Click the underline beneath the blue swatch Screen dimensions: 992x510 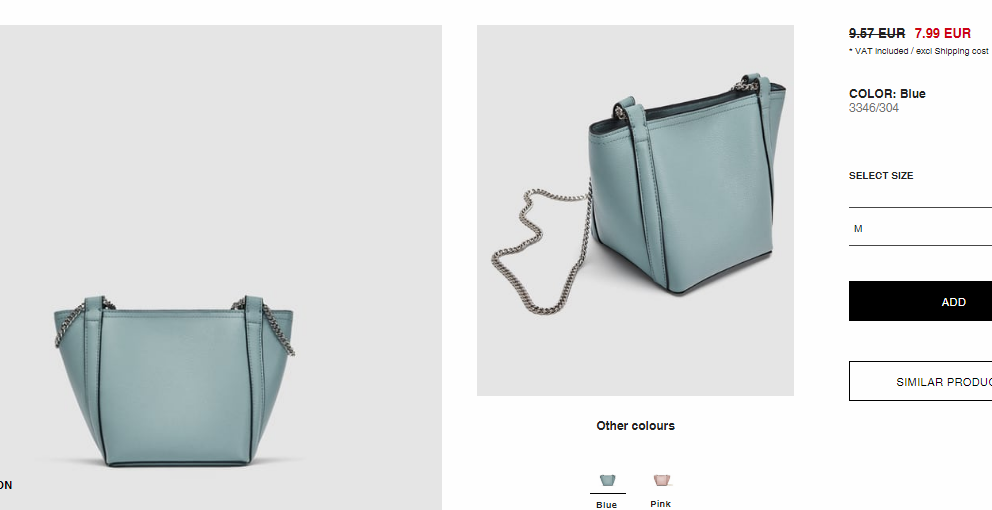[x=607, y=493]
